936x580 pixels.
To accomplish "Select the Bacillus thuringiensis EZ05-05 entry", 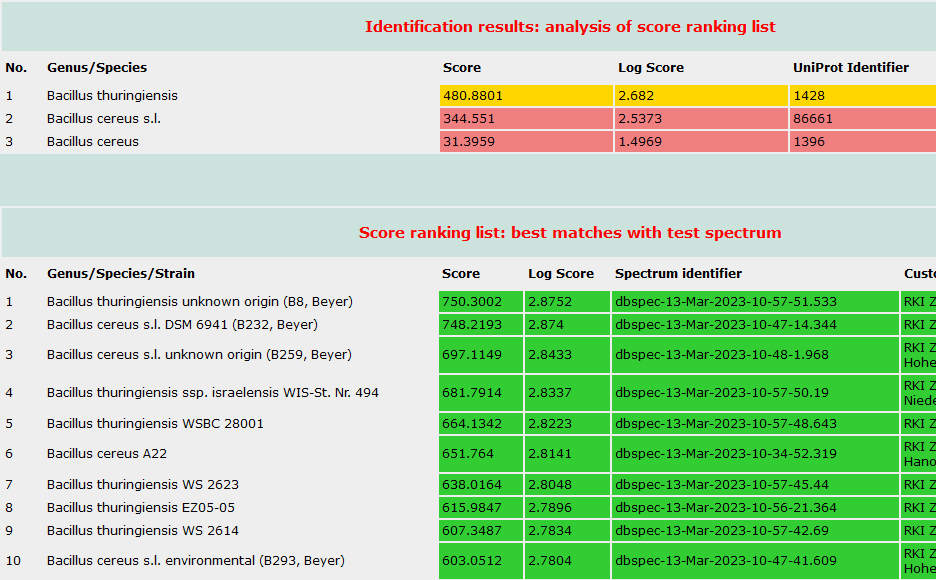I will [x=141, y=508].
